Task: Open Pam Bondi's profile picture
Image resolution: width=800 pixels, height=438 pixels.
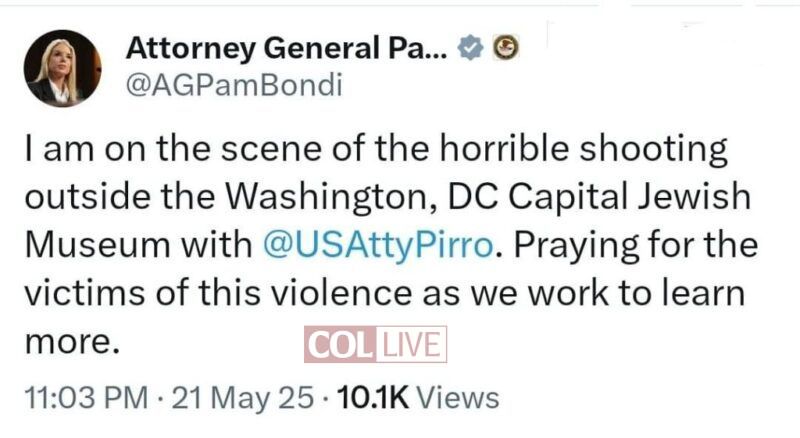Action: click(x=62, y=67)
